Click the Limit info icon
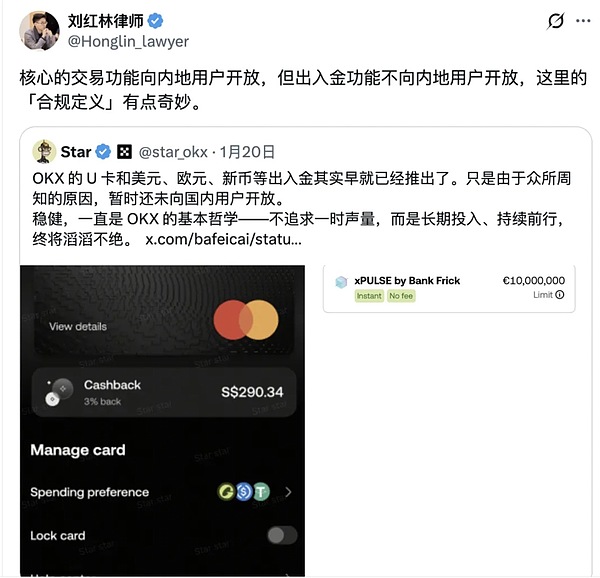Viewport: 600px width, 578px height. point(559,295)
